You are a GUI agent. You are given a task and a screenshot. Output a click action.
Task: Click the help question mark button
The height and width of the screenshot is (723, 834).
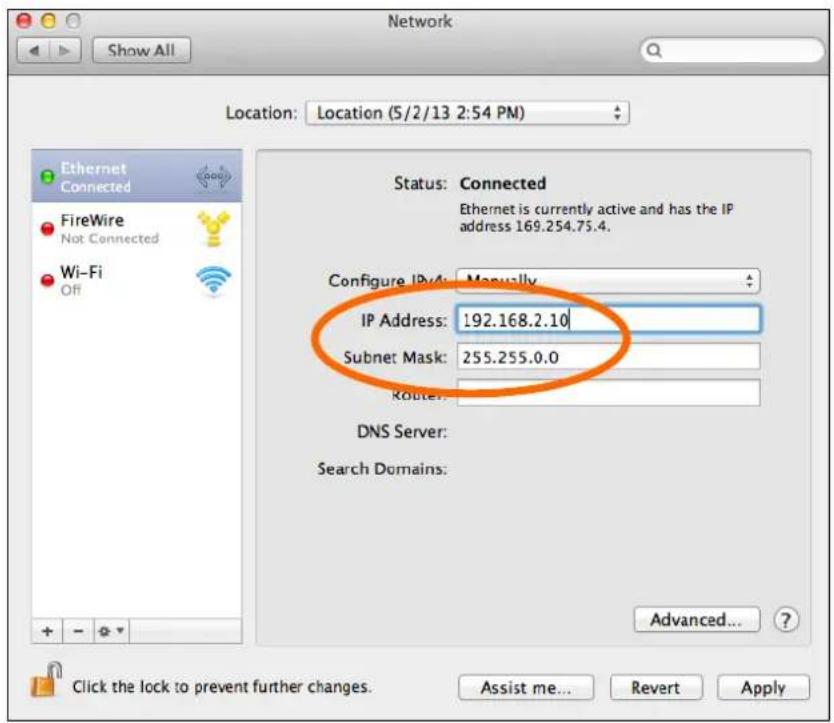[786, 620]
